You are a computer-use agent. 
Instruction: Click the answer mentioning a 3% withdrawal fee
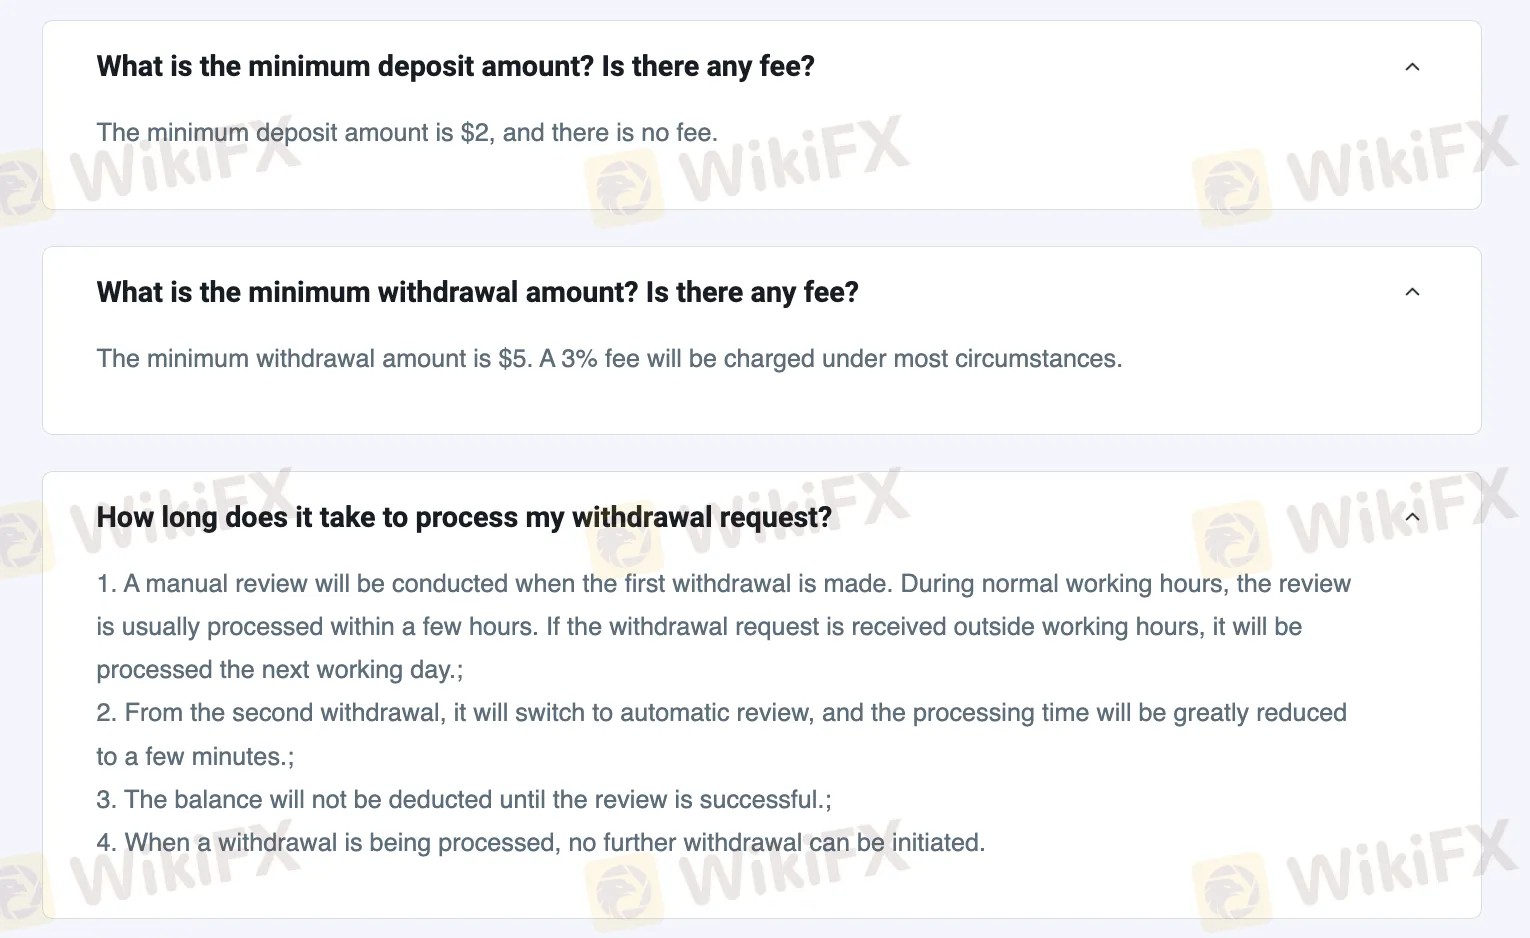click(x=608, y=359)
